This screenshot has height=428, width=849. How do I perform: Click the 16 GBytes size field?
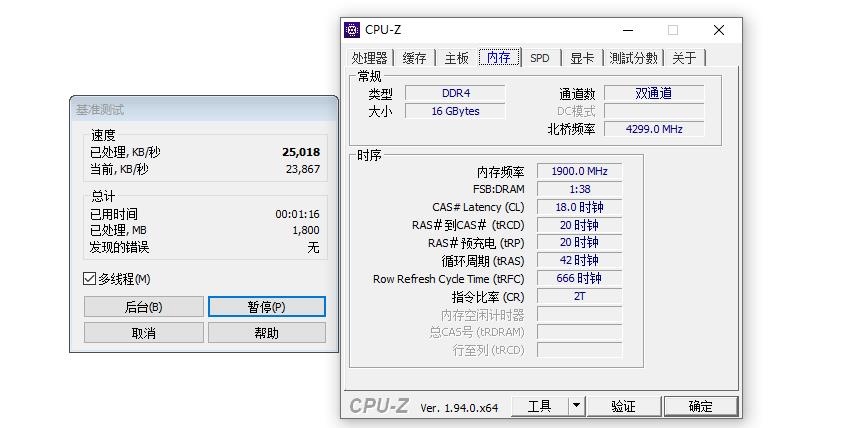click(455, 111)
